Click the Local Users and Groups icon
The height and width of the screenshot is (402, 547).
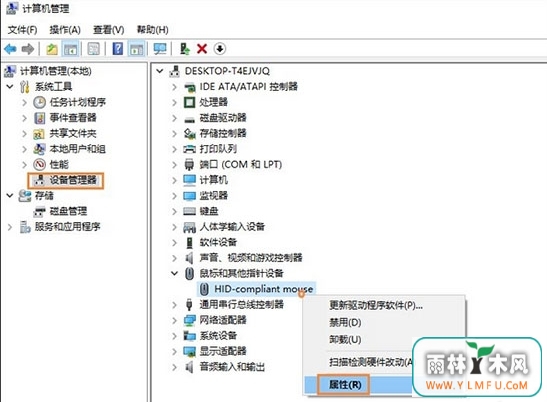(39, 149)
